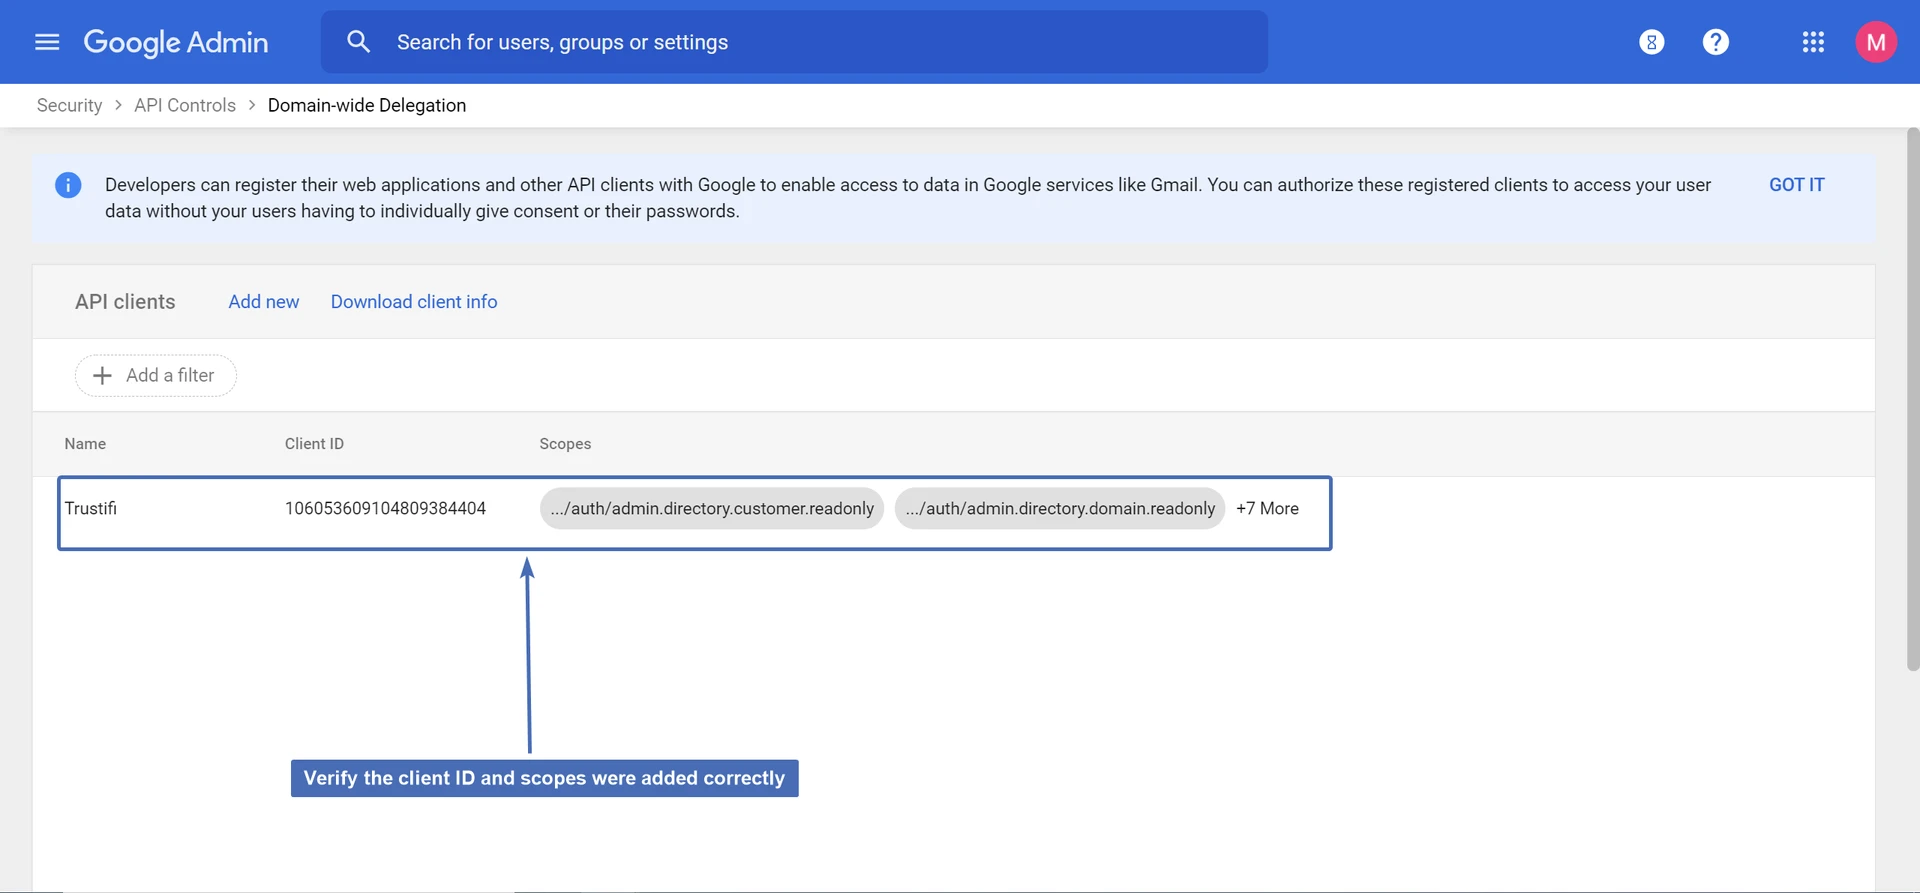
Task: Open the help question mark icon
Action: pos(1716,42)
